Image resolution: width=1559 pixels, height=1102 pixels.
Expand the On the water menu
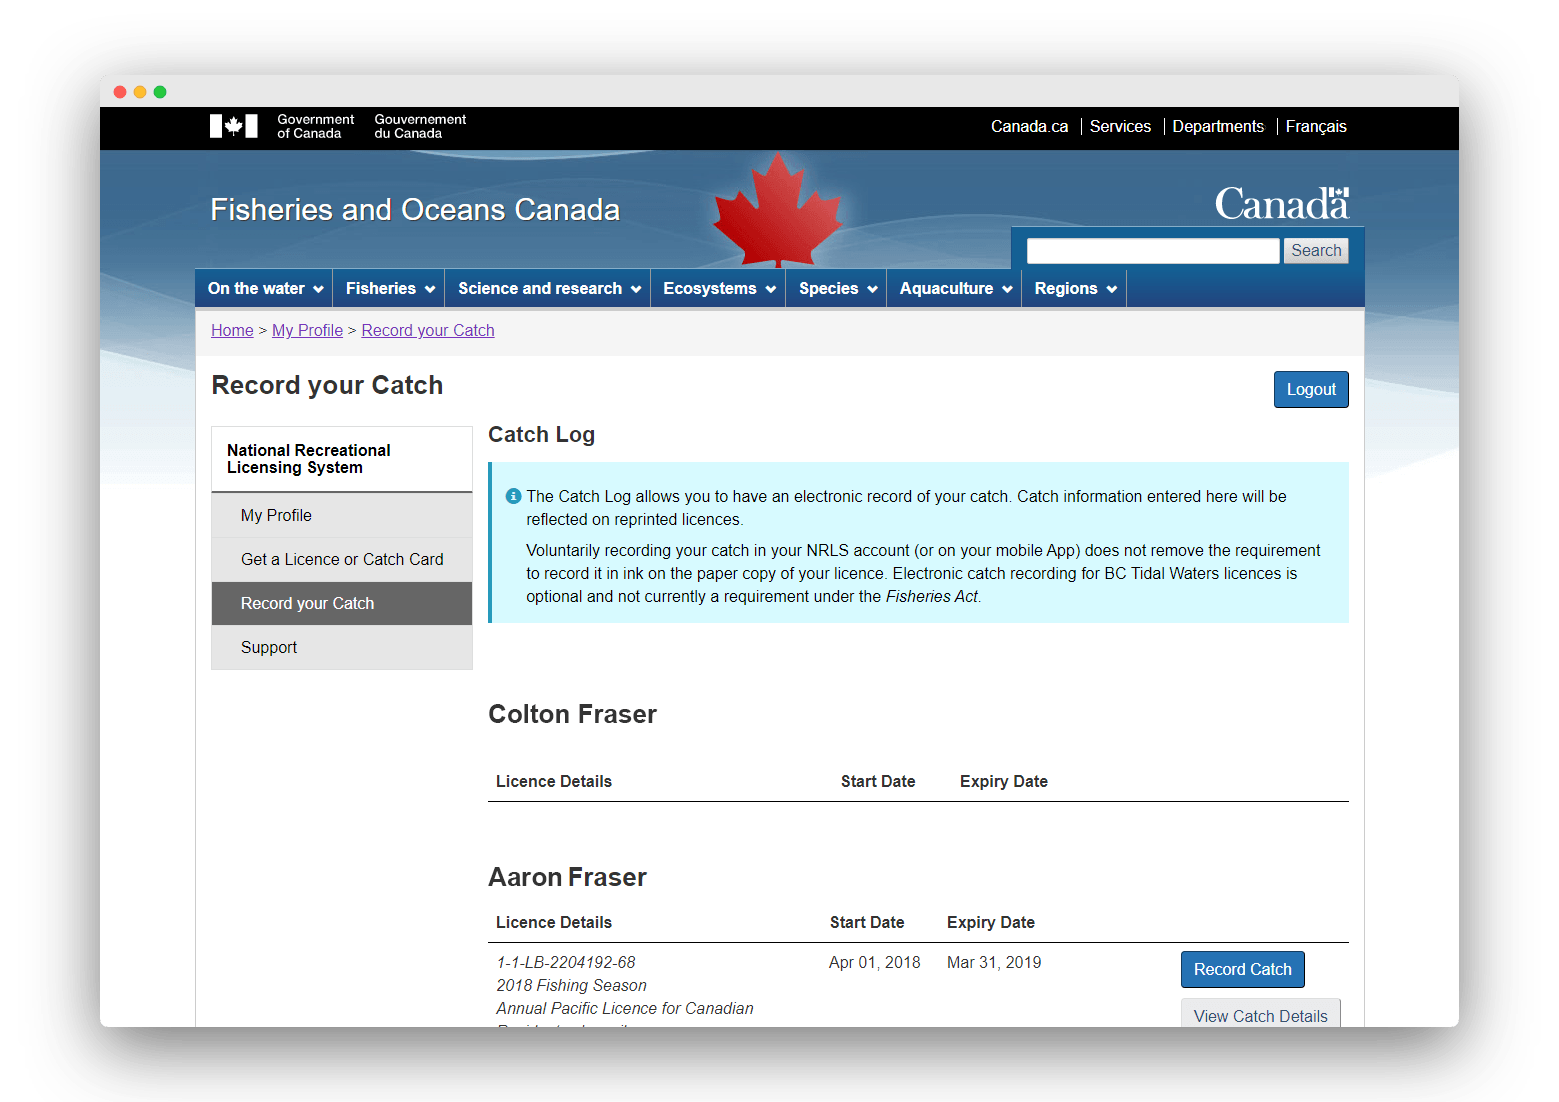265,288
